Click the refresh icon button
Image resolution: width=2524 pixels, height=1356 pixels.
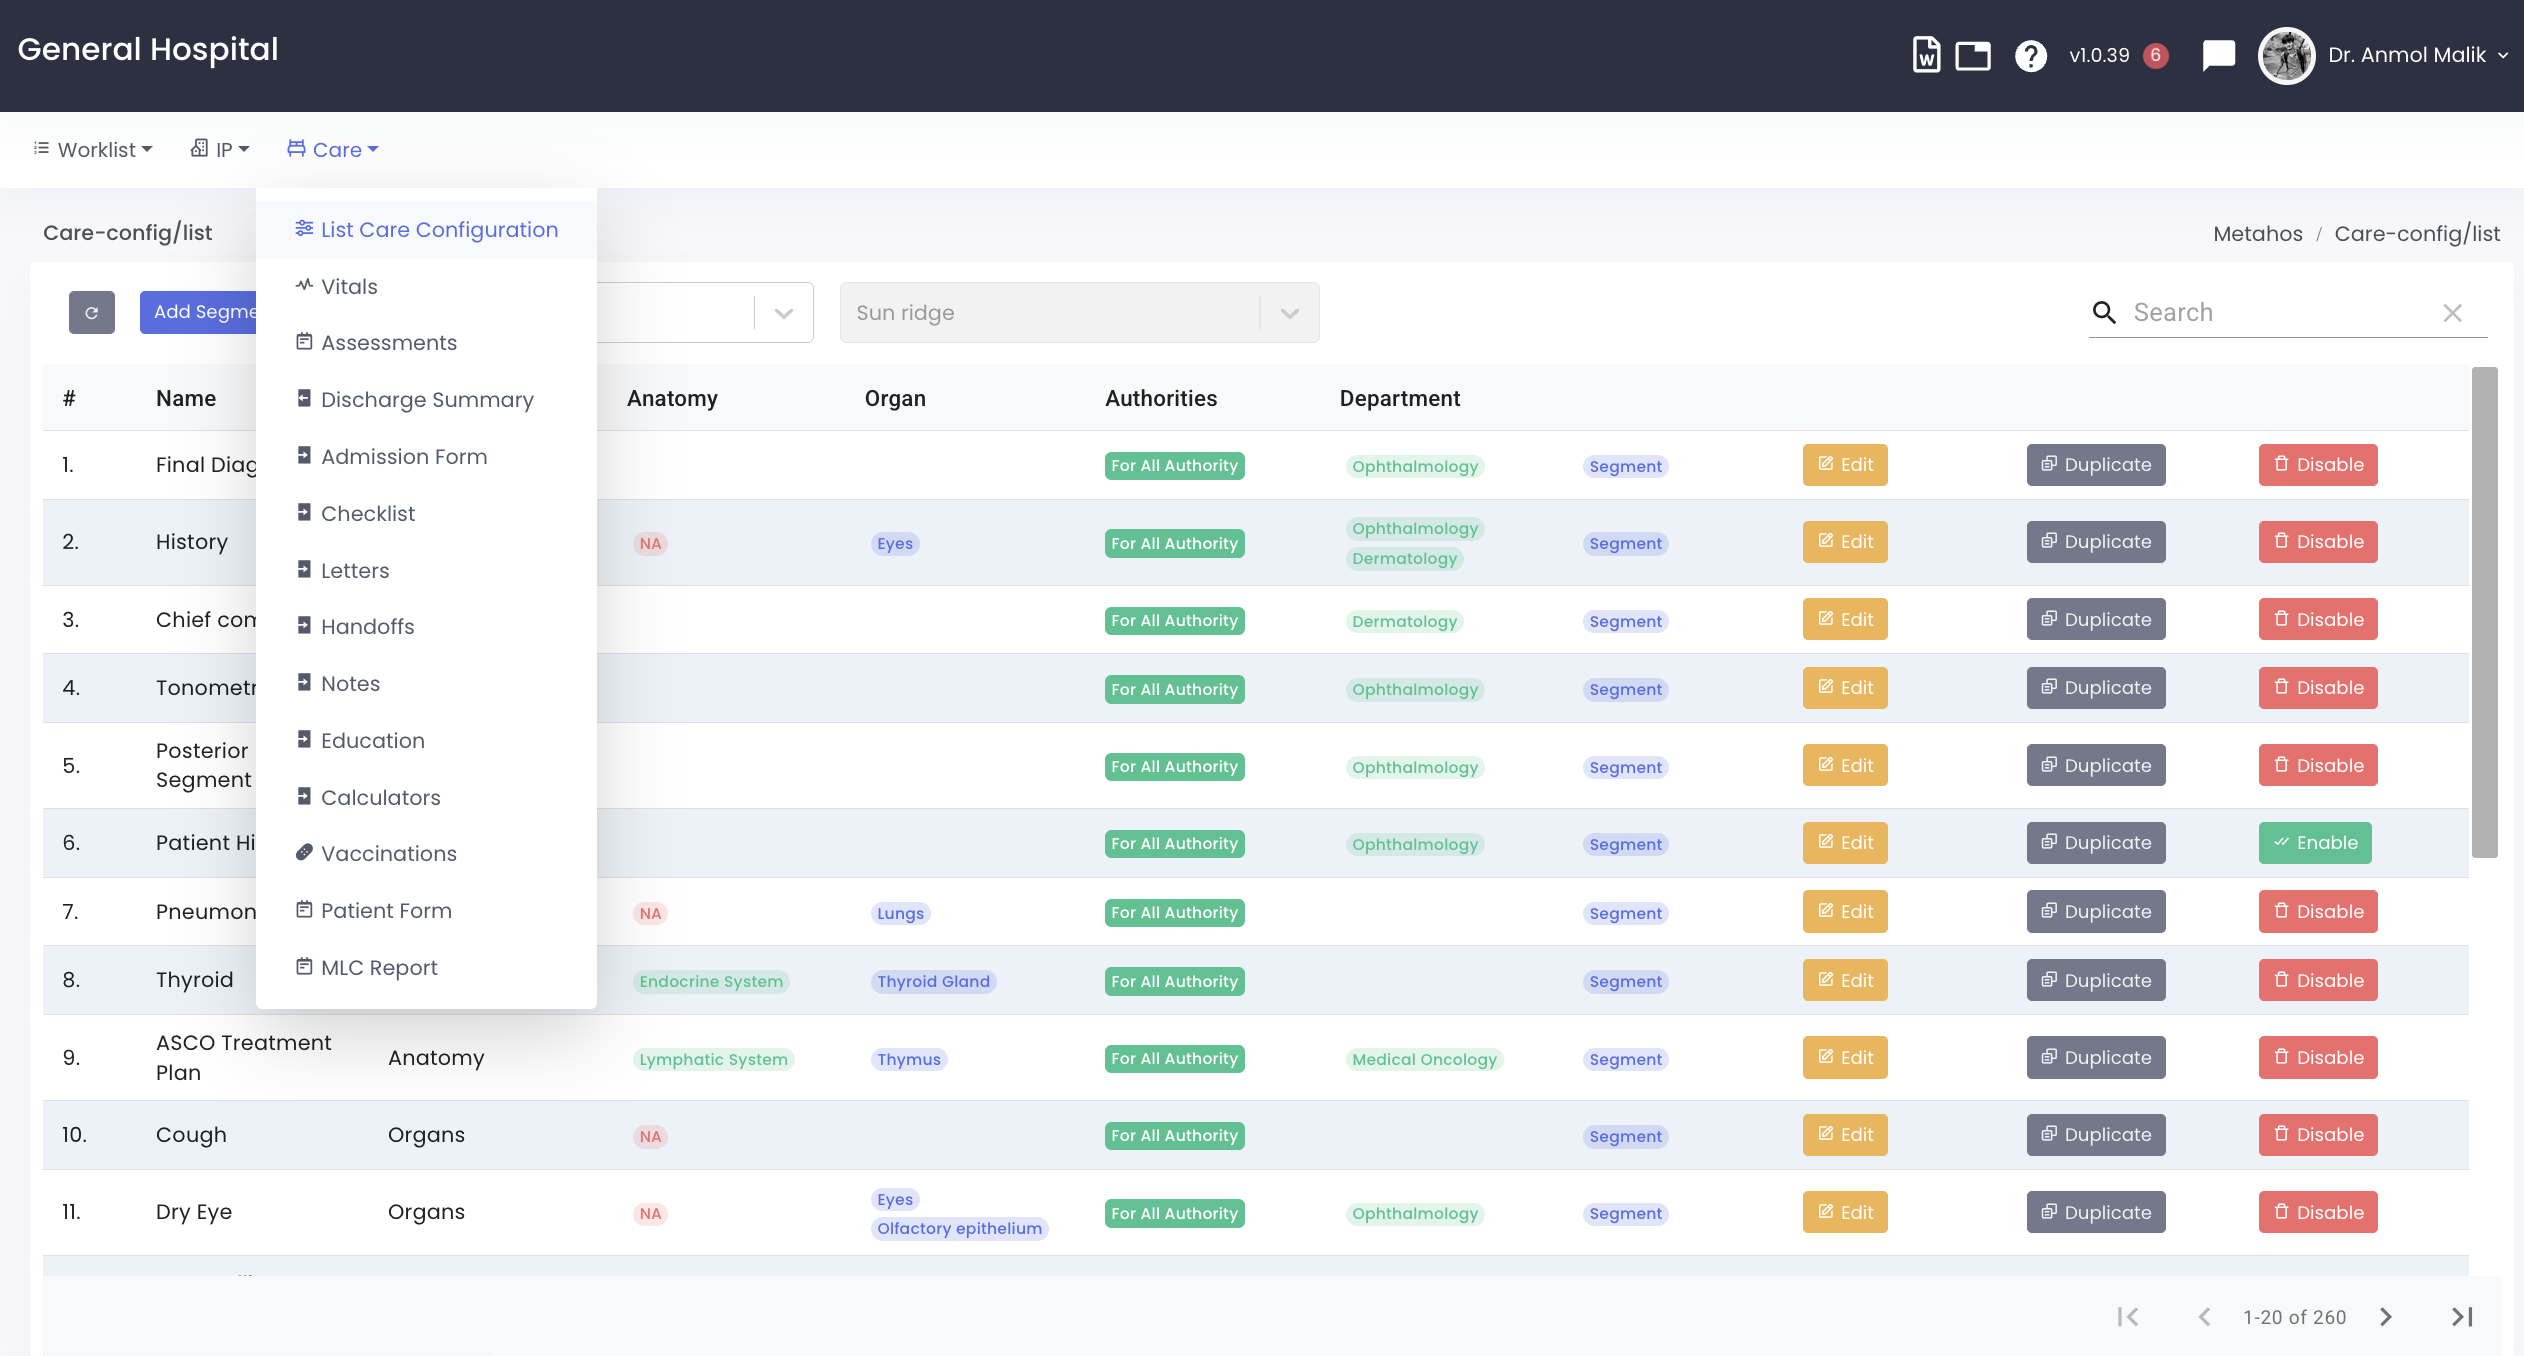(92, 312)
